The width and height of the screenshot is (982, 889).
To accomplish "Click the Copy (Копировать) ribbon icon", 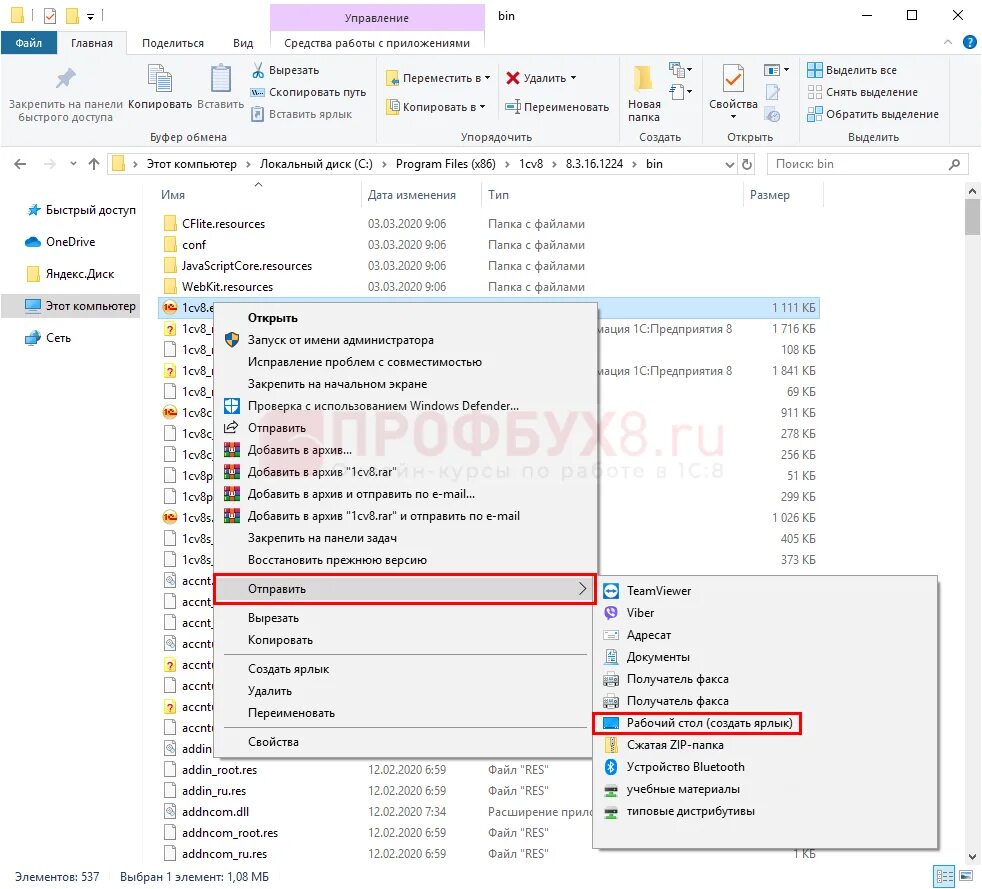I will pos(160,80).
